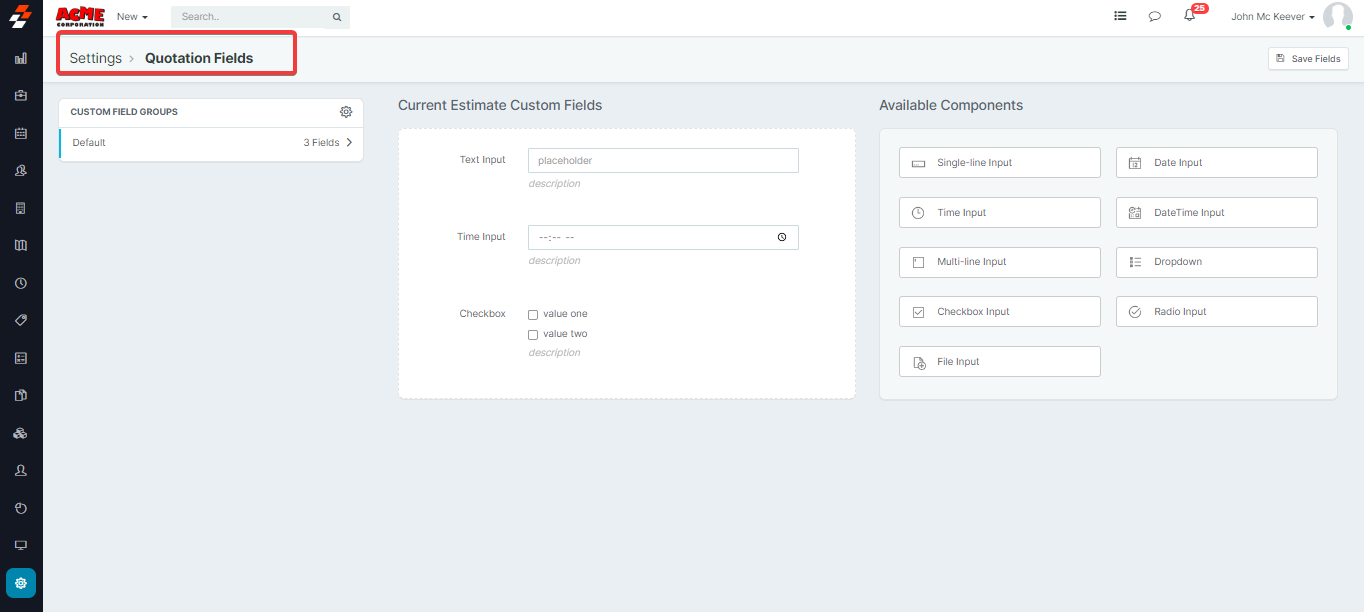Open notifications bell with 25 badge
This screenshot has width=1364, height=612.
1189,16
